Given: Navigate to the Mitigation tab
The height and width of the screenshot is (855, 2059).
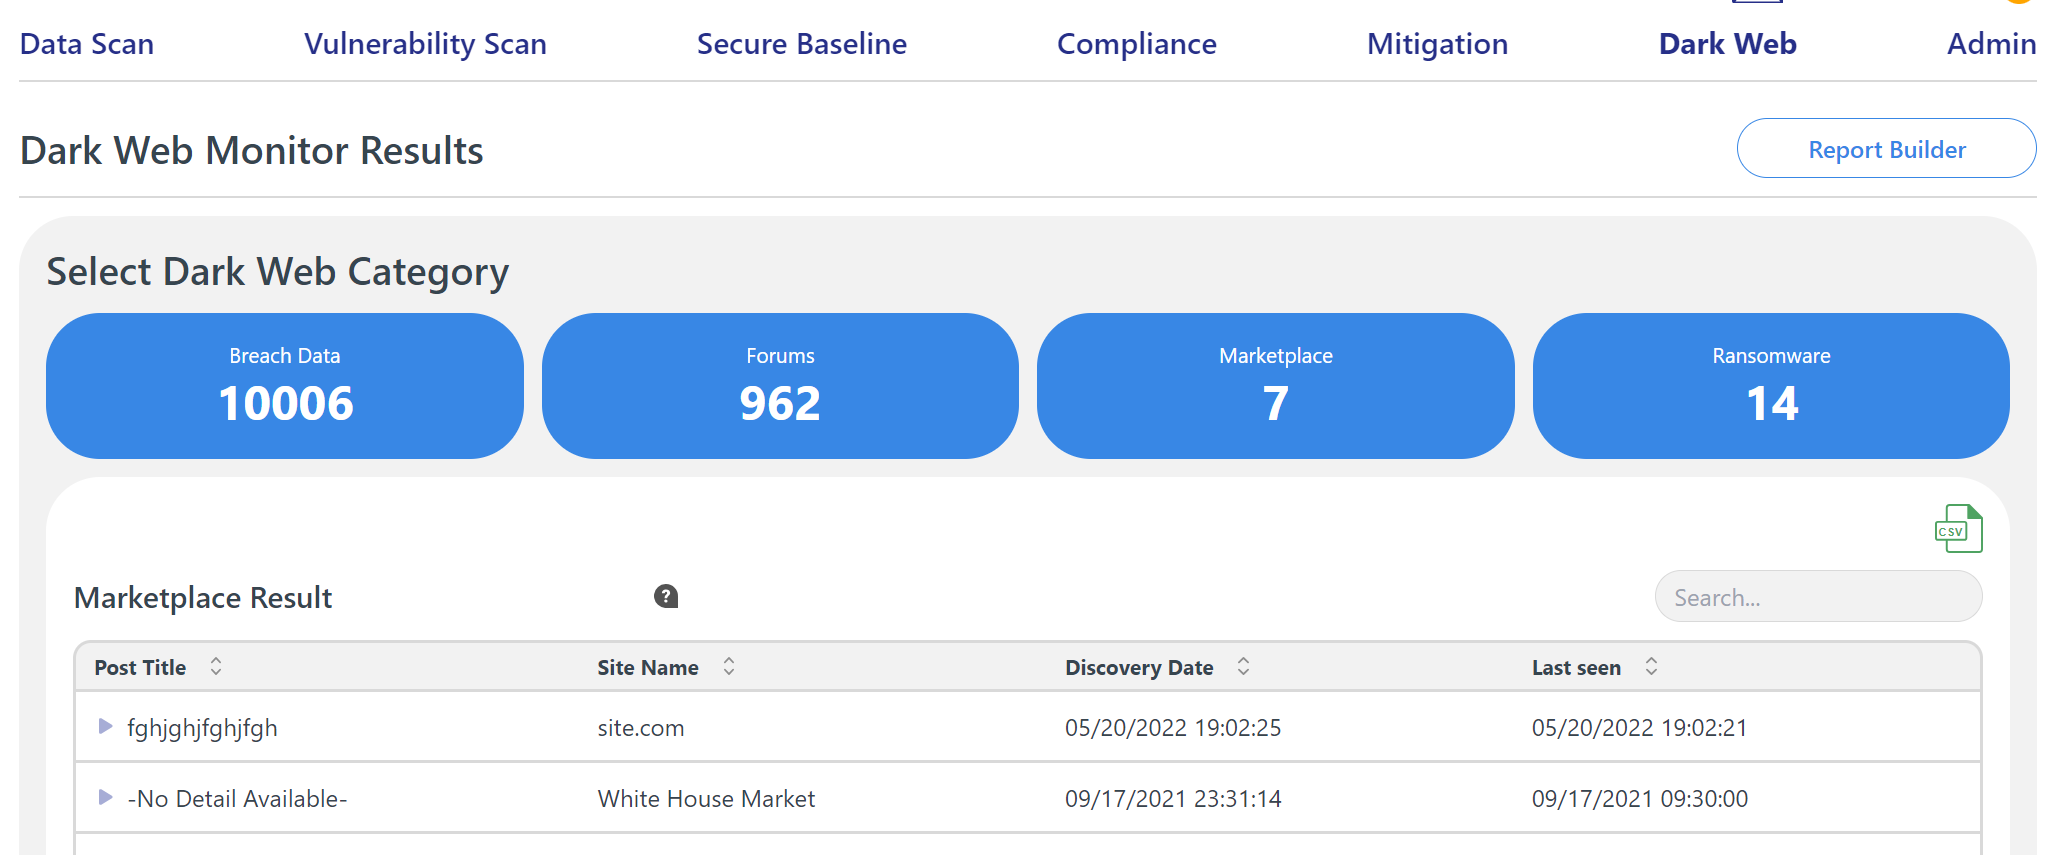Looking at the screenshot, I should pos(1437,44).
